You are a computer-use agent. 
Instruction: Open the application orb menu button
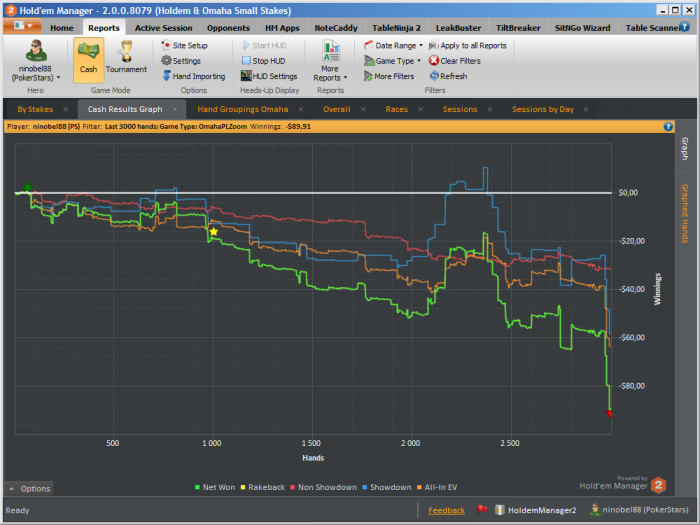22,26
